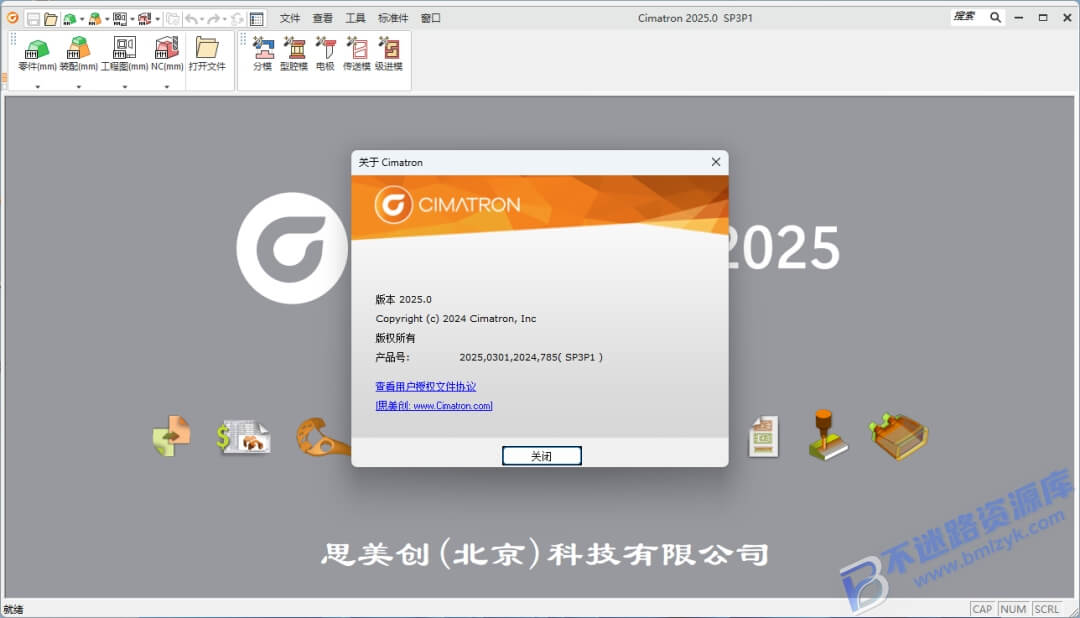This screenshot has width=1080, height=618.
Task: Click the open folder icon in quick toolbar
Action: (51, 19)
